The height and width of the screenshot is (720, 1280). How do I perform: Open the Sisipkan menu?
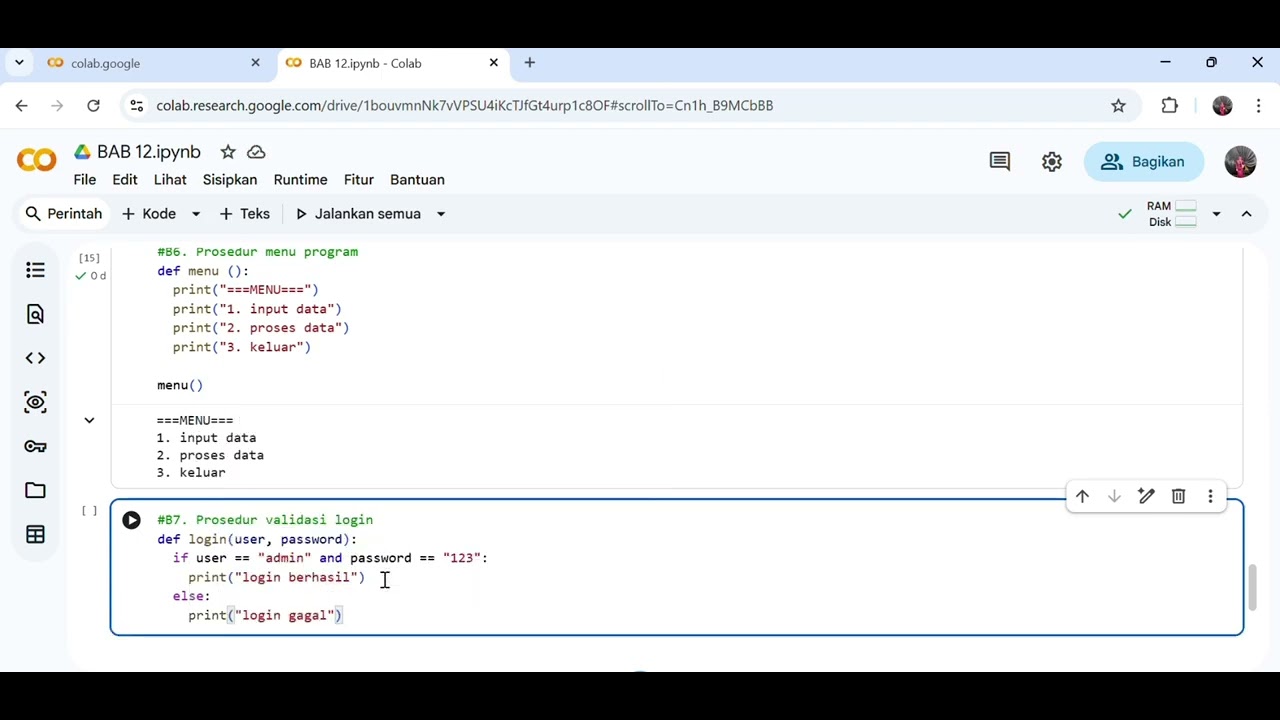[x=230, y=180]
